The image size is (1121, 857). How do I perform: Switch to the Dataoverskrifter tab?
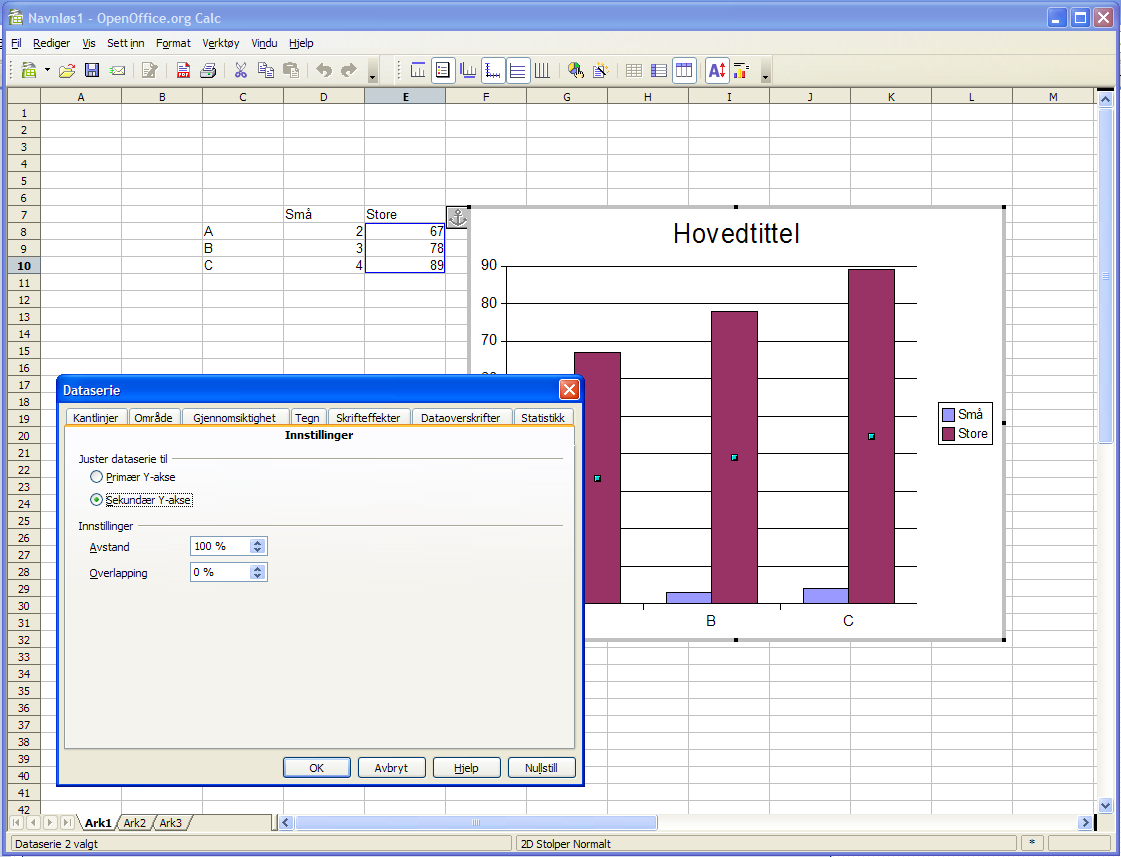point(460,417)
